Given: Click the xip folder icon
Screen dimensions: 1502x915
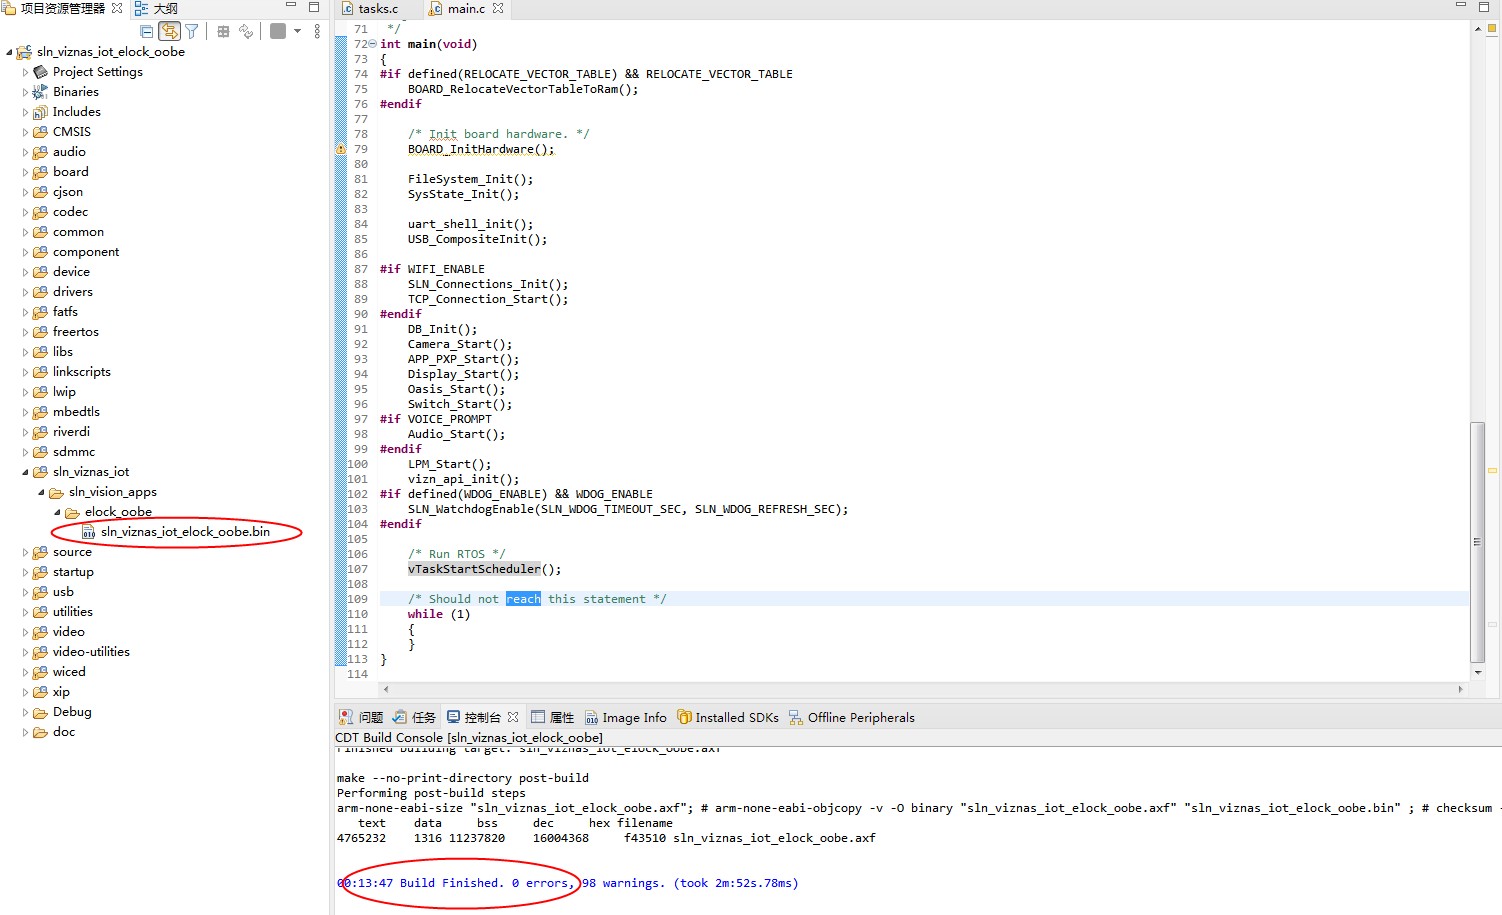Looking at the screenshot, I should pyautogui.click(x=40, y=692).
